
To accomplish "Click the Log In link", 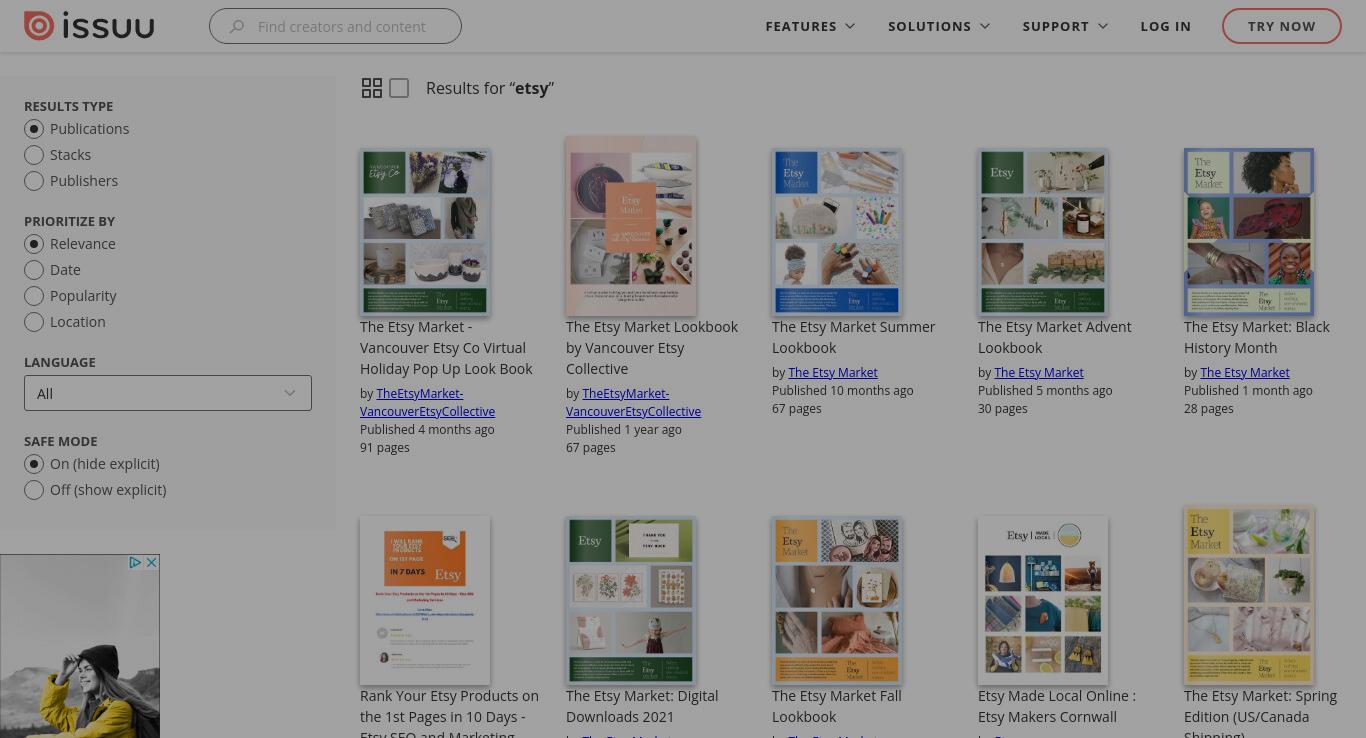I will pyautogui.click(x=1165, y=26).
